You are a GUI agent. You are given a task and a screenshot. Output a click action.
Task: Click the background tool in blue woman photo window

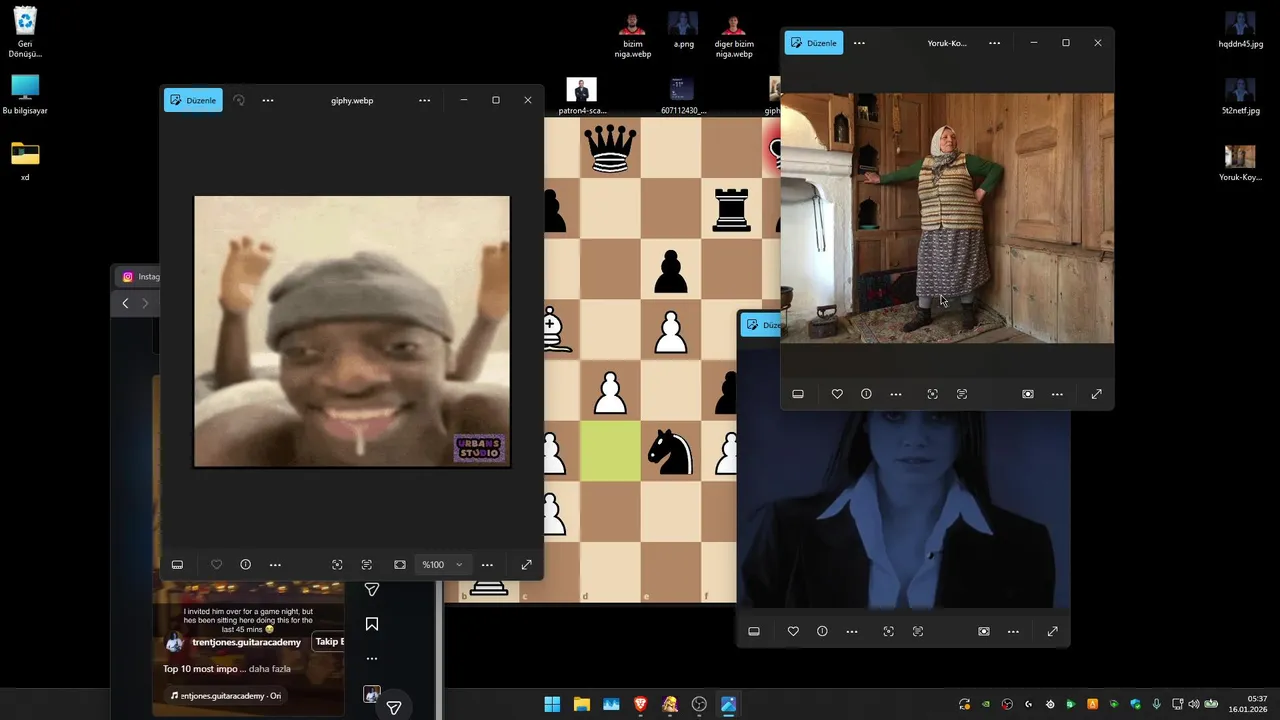pos(984,631)
